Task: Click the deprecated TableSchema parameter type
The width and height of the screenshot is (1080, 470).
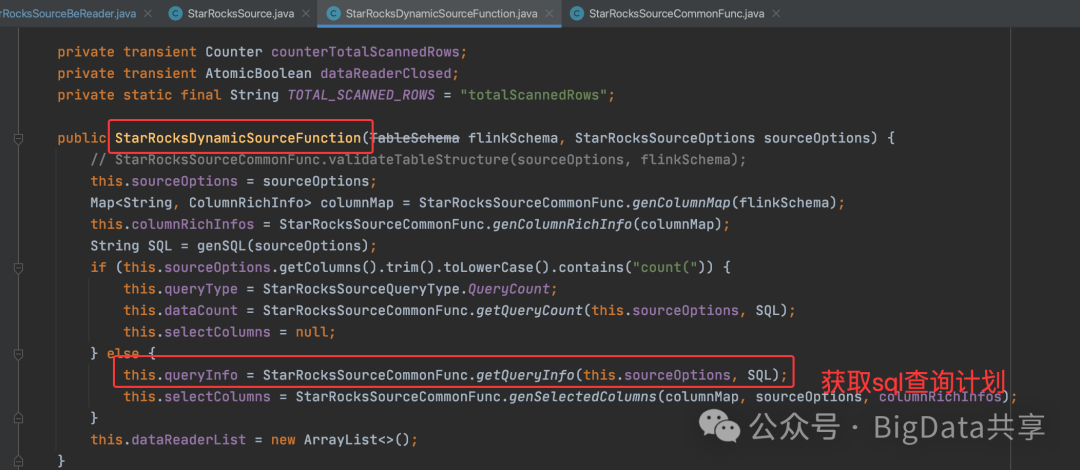Action: [x=416, y=138]
